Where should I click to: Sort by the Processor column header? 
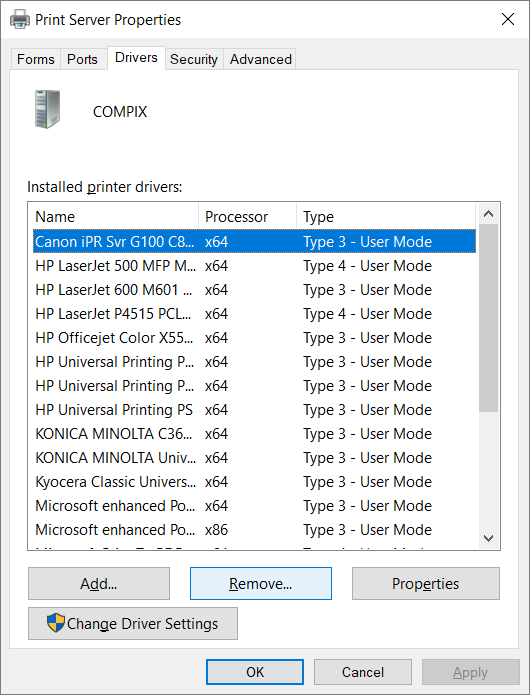tap(247, 217)
